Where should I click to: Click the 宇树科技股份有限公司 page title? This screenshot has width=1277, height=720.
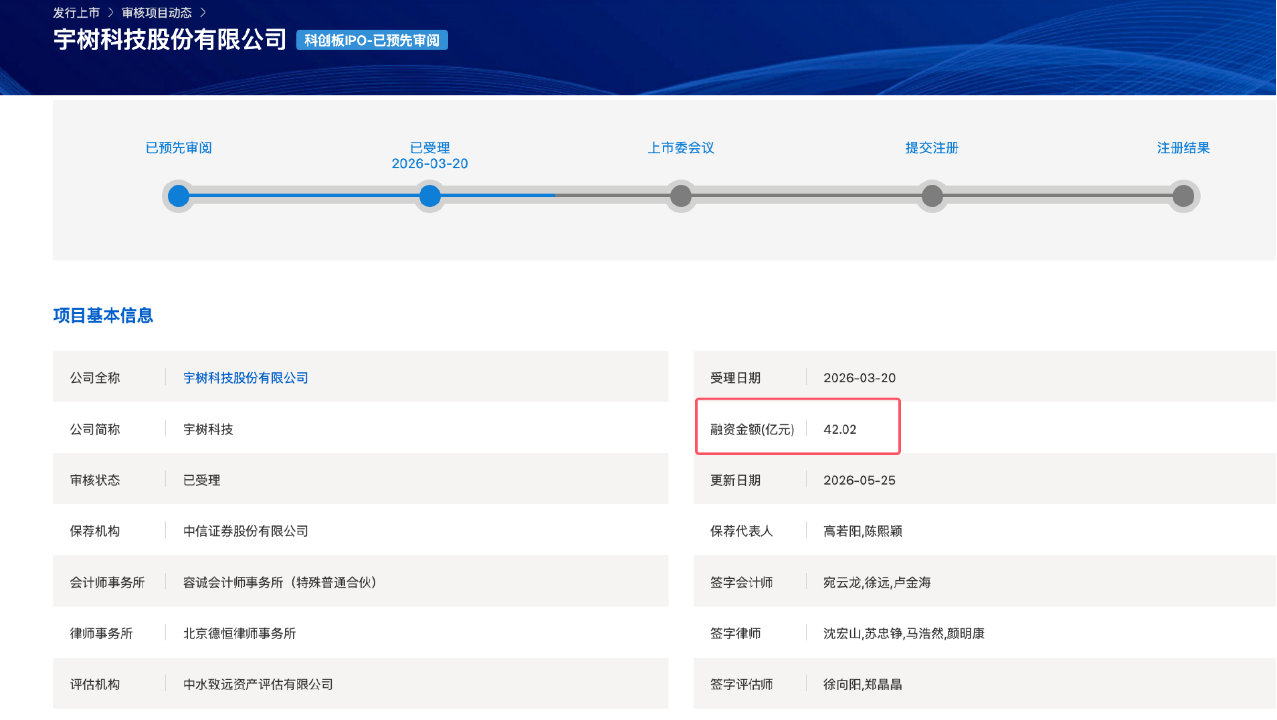170,40
